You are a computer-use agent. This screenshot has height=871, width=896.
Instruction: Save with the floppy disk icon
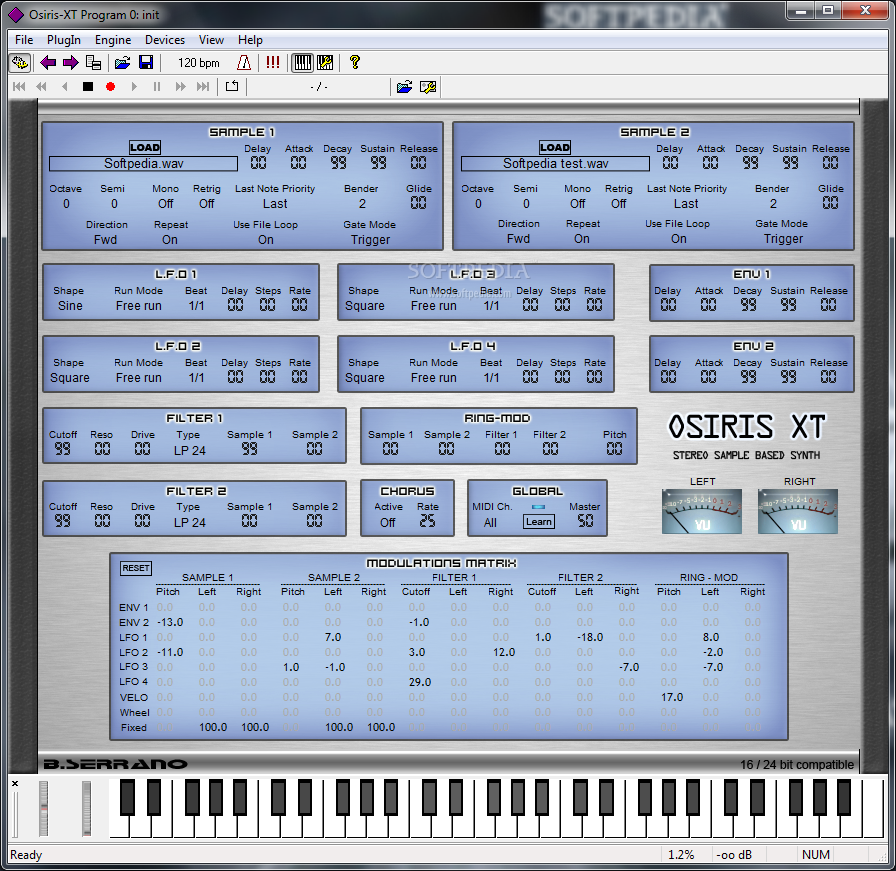[146, 62]
